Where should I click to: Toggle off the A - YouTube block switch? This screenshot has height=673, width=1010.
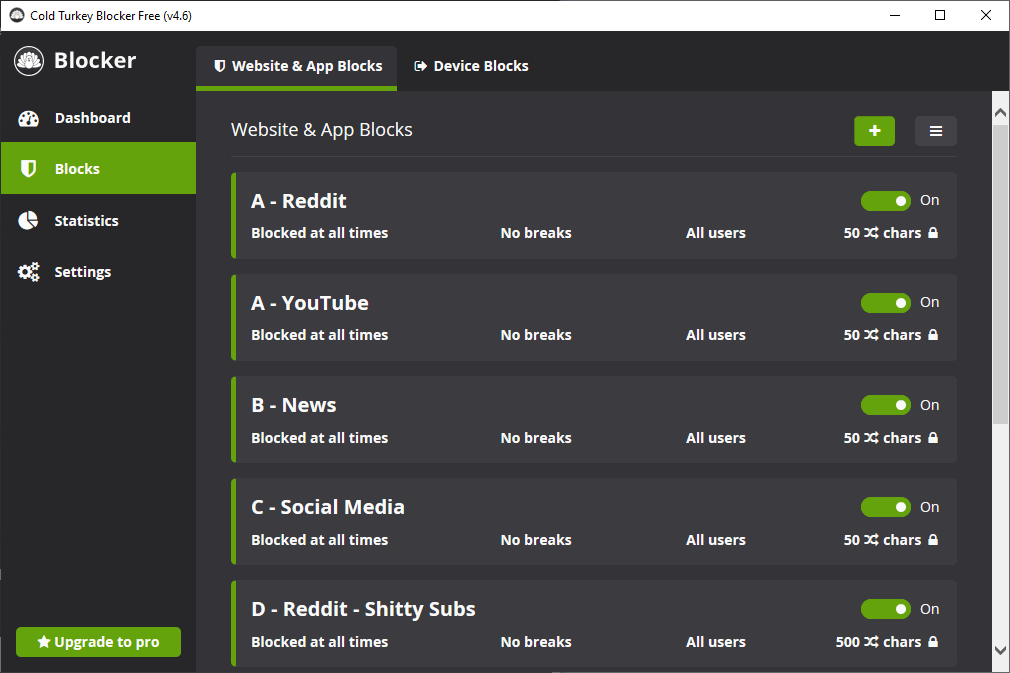tap(886, 303)
